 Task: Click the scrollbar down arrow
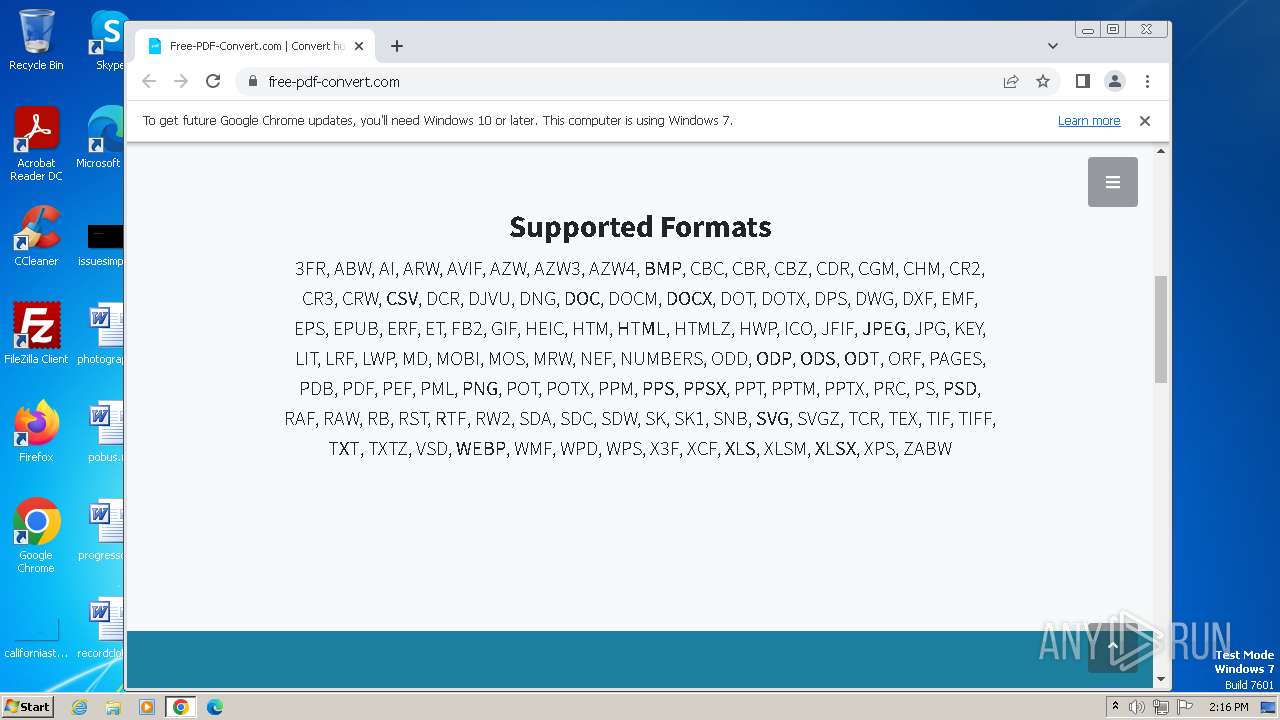[1161, 680]
